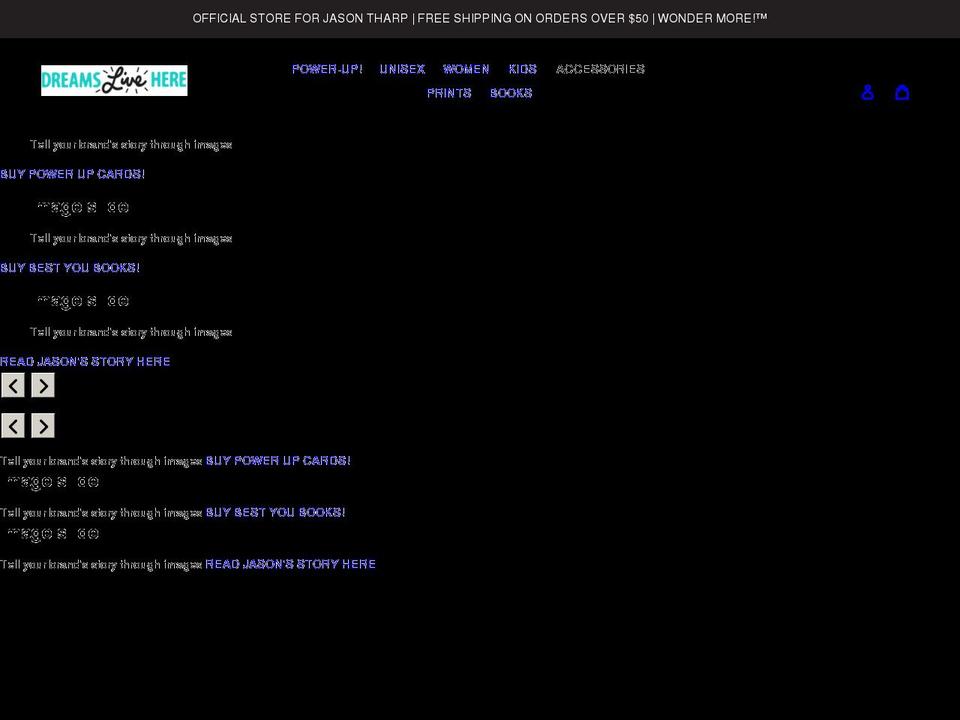This screenshot has height=720, width=960.
Task: Open the shopping cart icon
Action: click(x=902, y=92)
